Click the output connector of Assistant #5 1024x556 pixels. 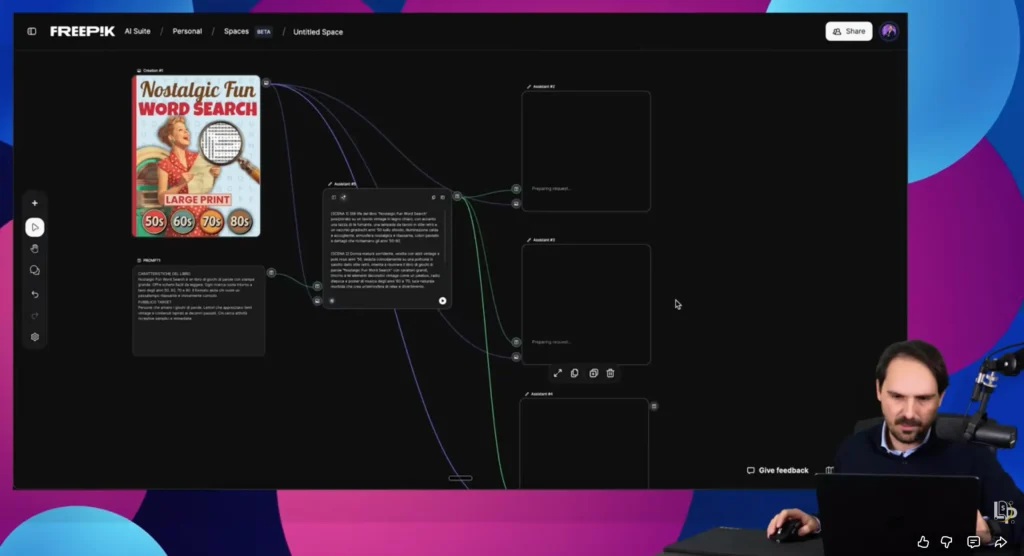click(x=457, y=196)
